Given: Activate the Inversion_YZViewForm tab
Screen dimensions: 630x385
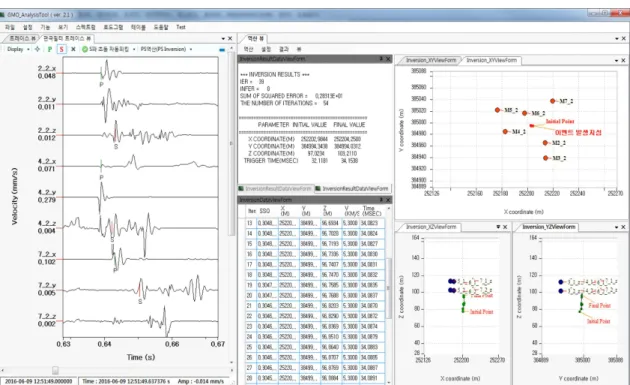Looking at the screenshot, I should coord(548,227).
